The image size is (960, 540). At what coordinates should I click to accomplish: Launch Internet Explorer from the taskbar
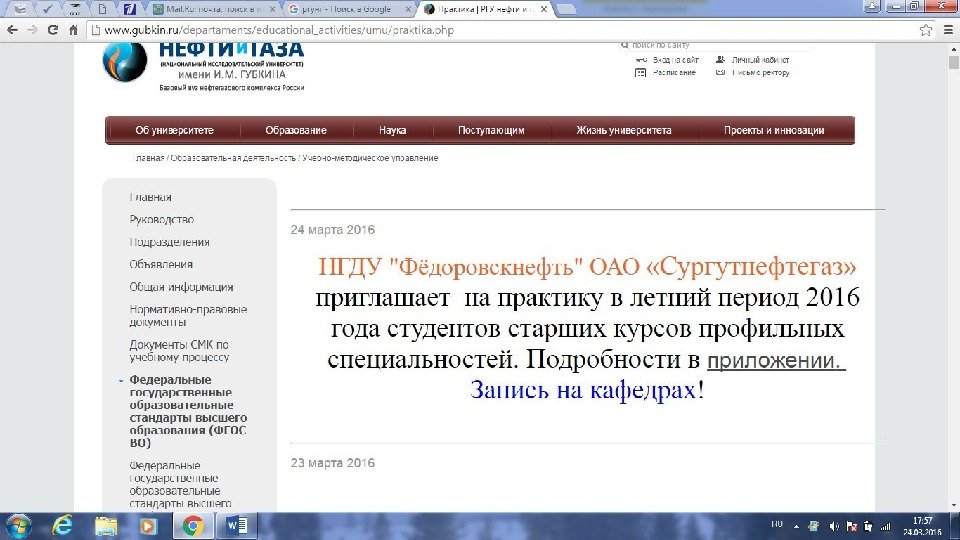62,526
